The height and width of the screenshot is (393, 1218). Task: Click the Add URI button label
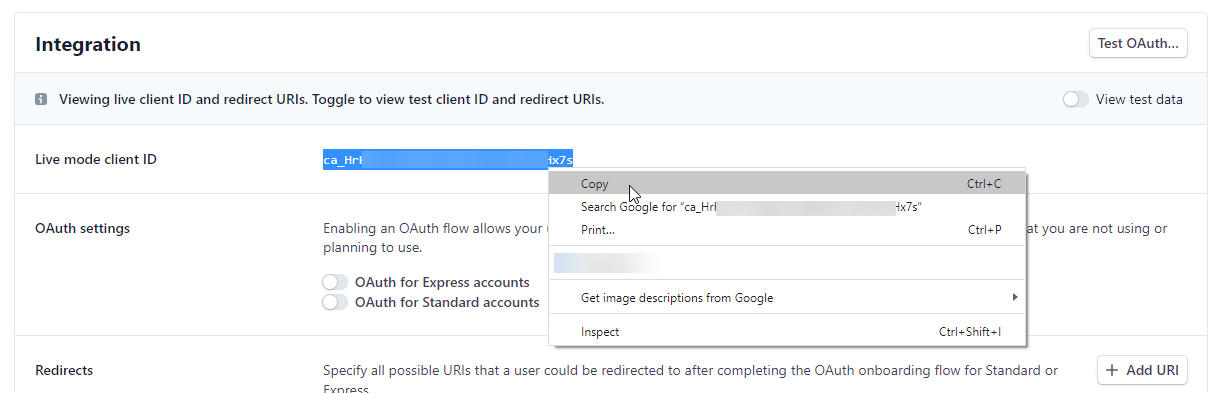(1152, 370)
